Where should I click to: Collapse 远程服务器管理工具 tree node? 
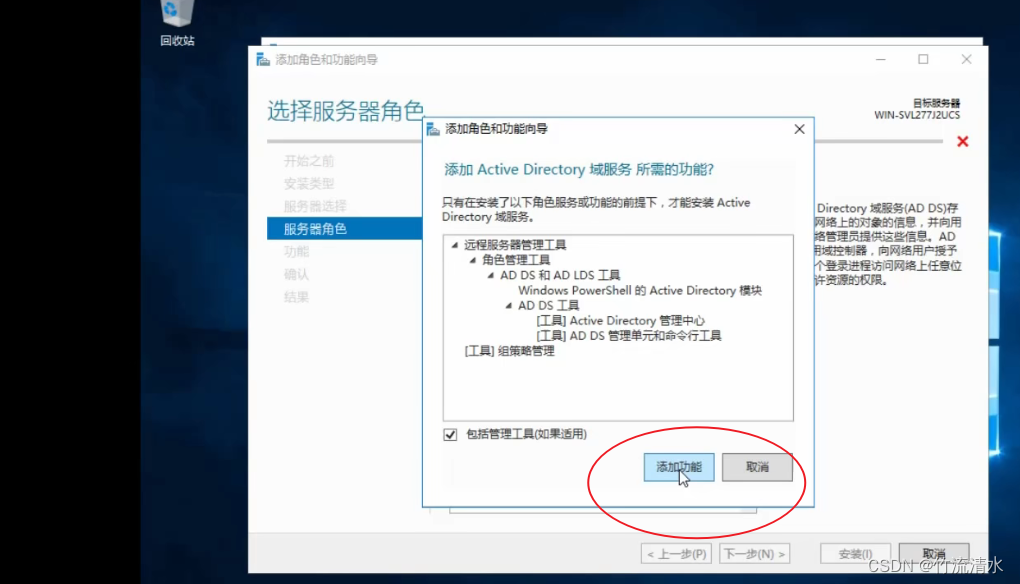click(455, 245)
